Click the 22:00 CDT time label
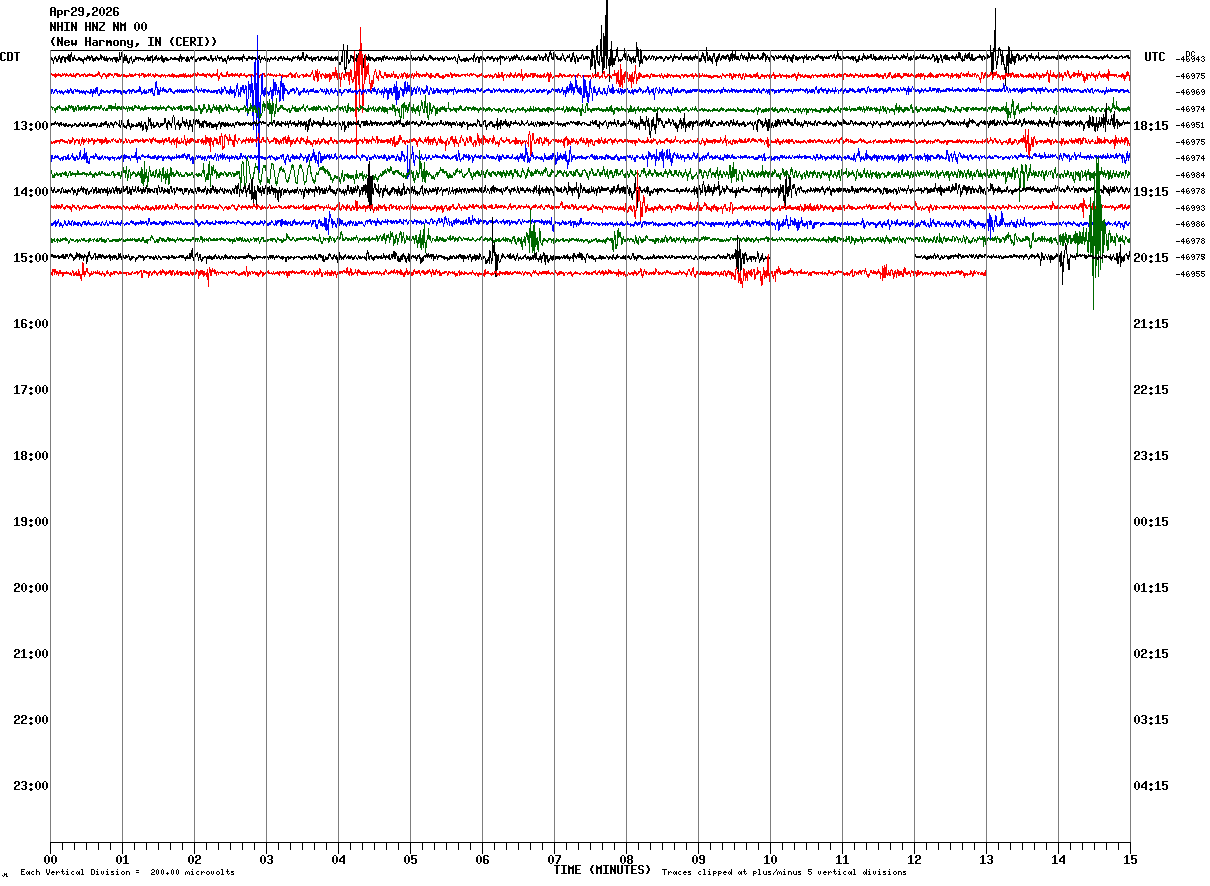Viewport: 1210px width, 886px height. (x=31, y=720)
